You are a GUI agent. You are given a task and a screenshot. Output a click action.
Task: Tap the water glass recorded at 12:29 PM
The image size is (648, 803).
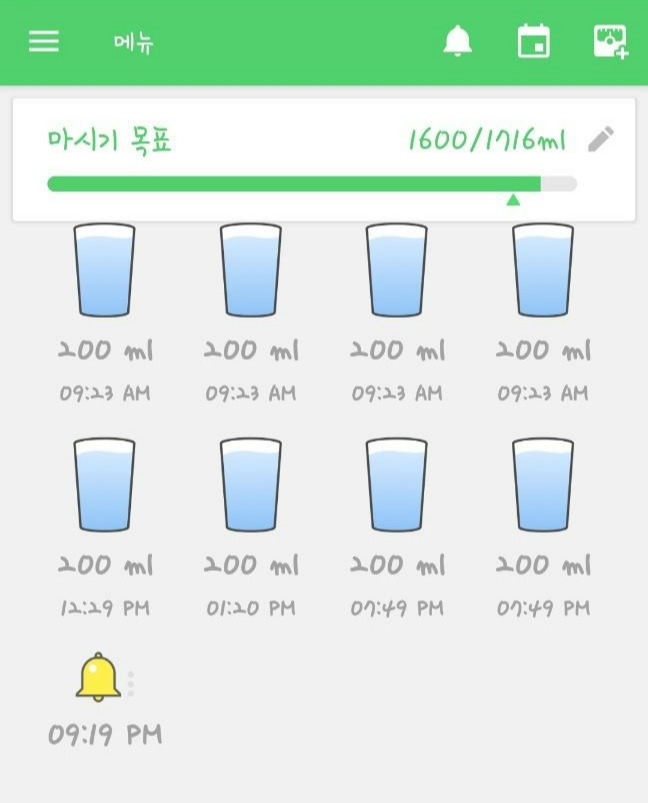click(x=102, y=484)
